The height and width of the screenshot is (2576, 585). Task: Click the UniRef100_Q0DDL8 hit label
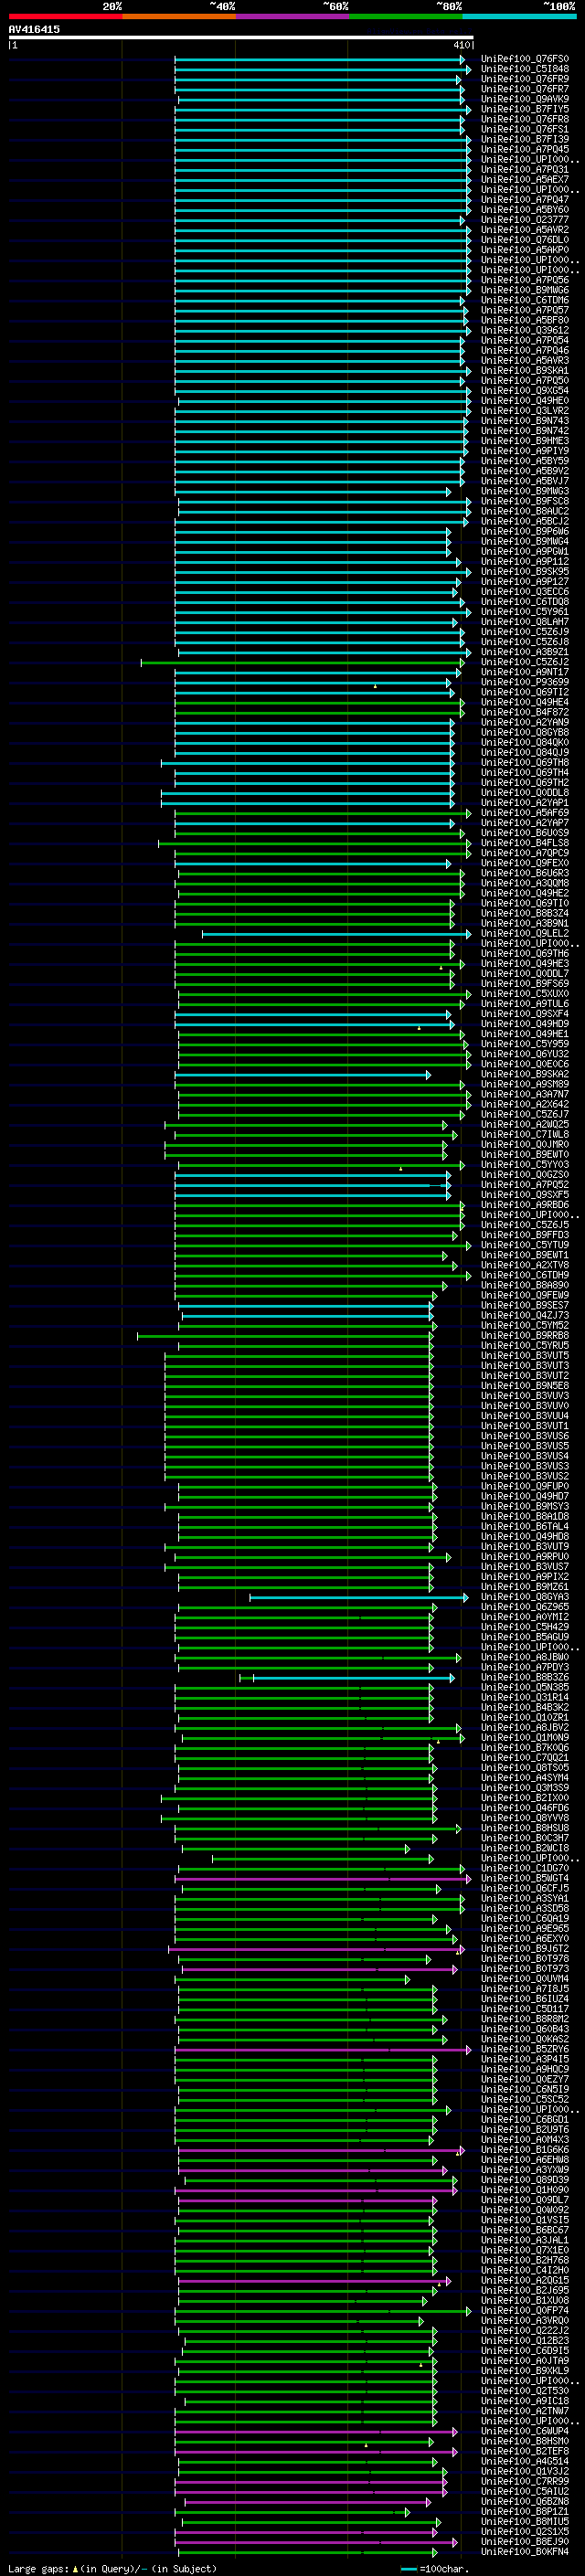[525, 793]
